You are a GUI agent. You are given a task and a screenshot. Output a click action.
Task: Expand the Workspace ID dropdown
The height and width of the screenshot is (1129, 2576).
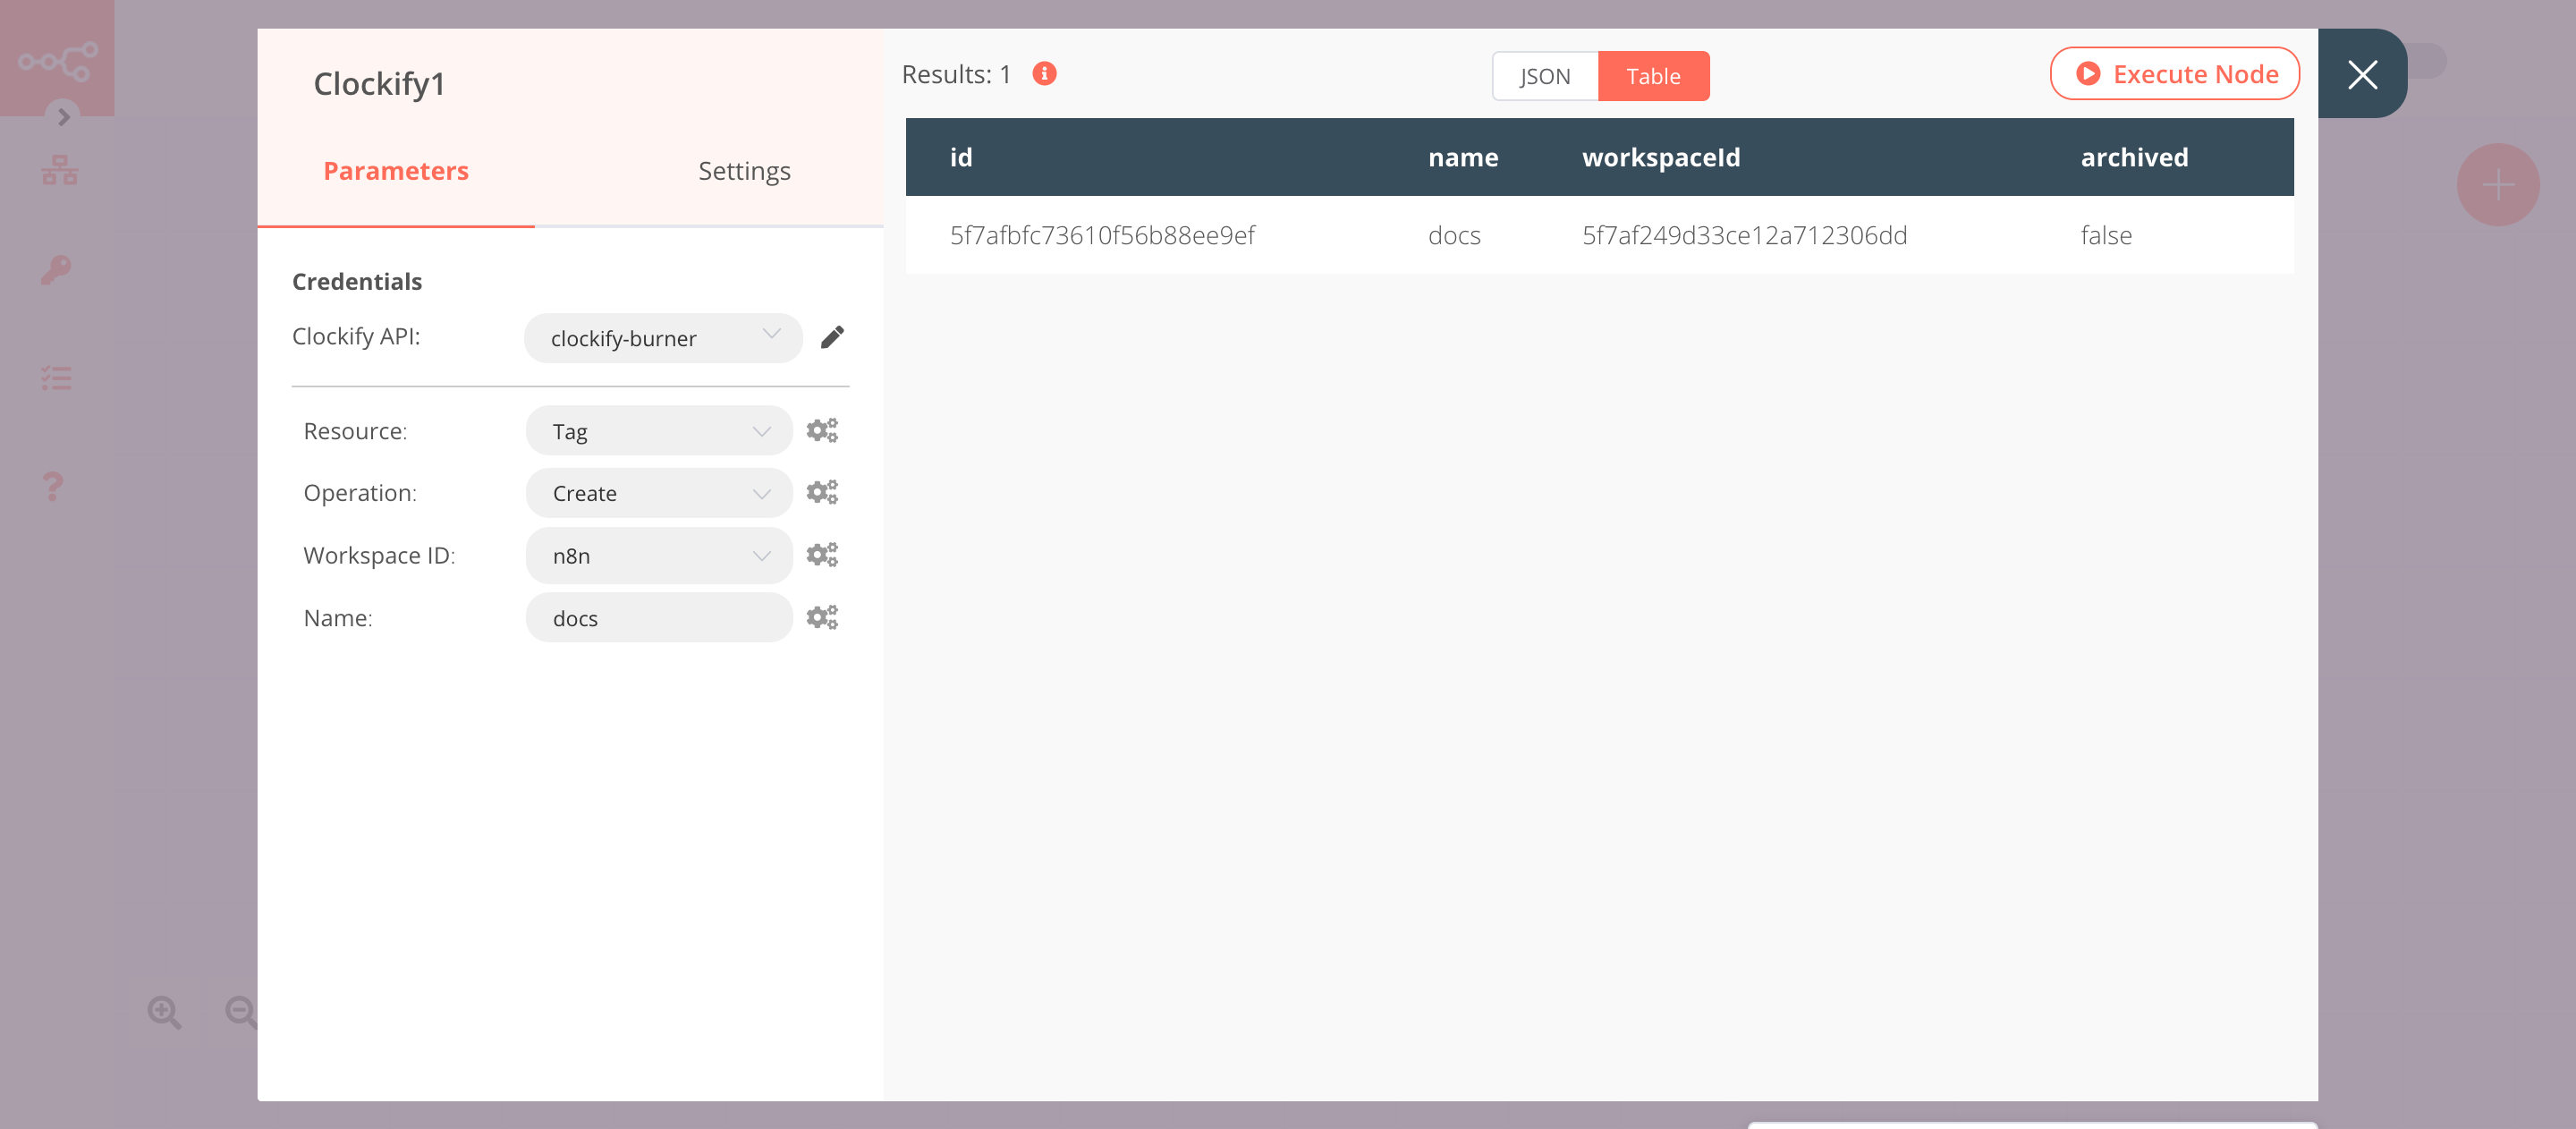pos(657,554)
